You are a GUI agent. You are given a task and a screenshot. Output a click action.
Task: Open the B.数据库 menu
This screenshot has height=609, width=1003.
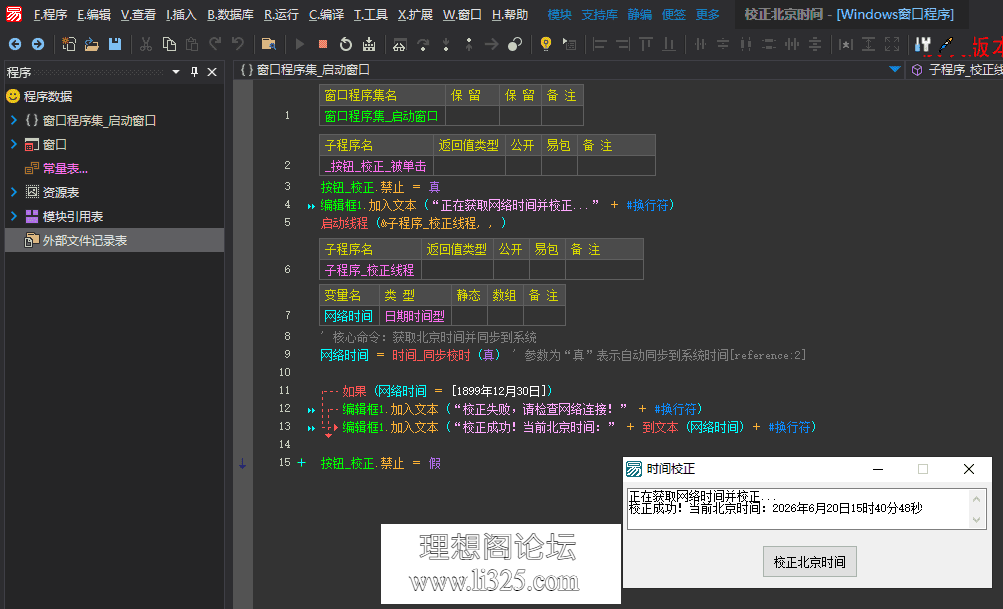click(x=230, y=14)
